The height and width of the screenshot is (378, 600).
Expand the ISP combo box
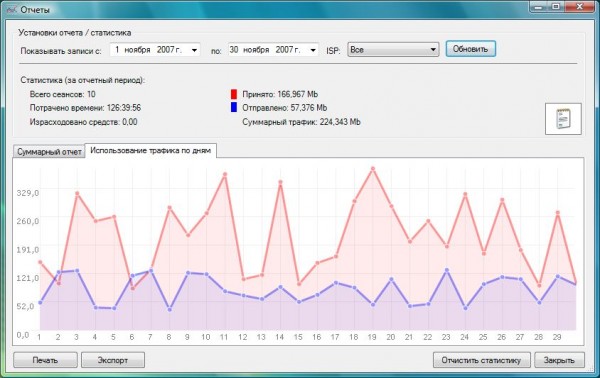tap(433, 50)
